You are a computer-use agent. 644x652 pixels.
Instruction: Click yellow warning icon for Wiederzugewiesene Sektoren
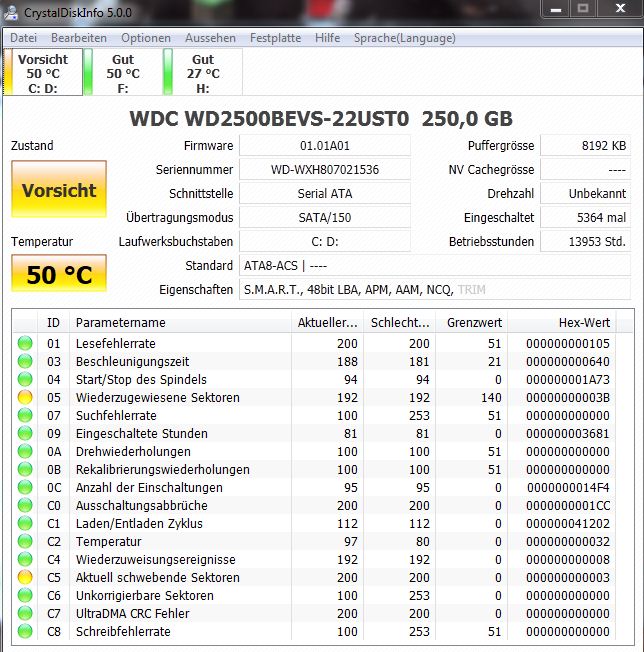tap(25, 398)
